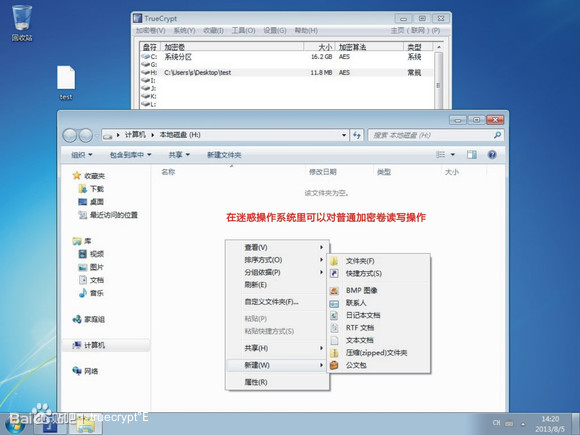Viewport: 580px width, 435px height.
Task: Select the test file on desktop
Action: (66, 82)
